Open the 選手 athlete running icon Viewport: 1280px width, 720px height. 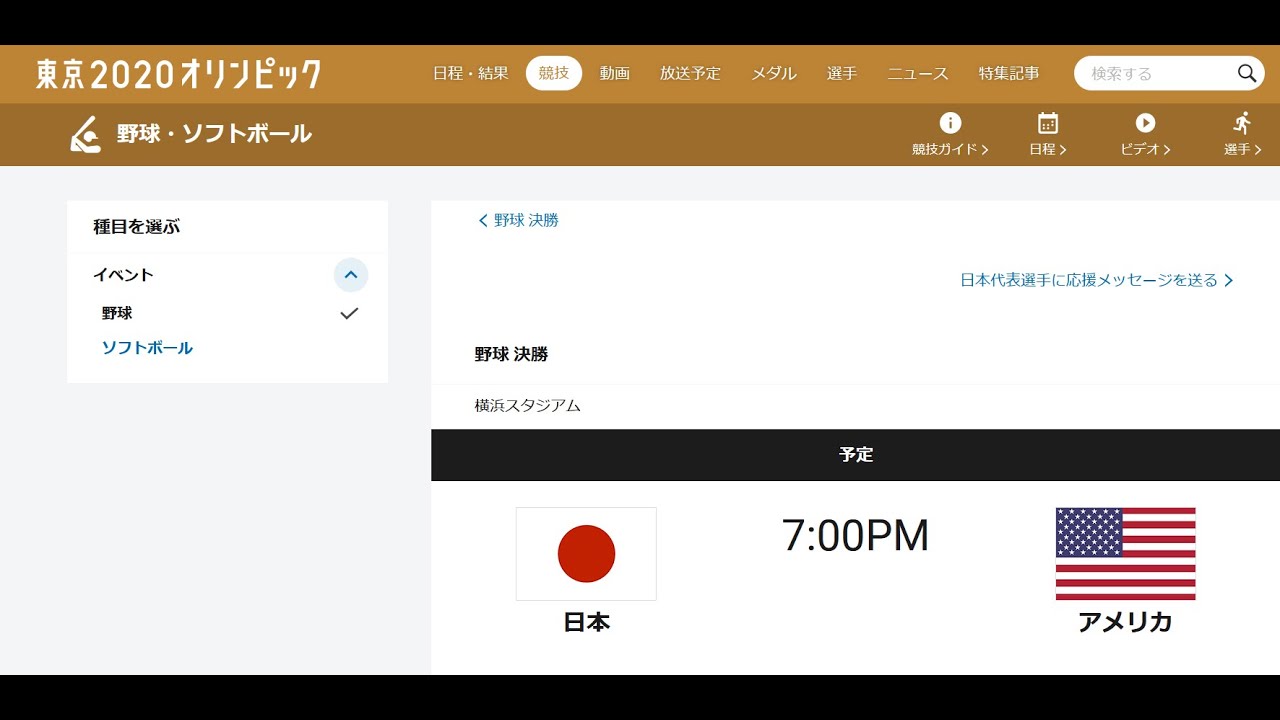[1242, 123]
